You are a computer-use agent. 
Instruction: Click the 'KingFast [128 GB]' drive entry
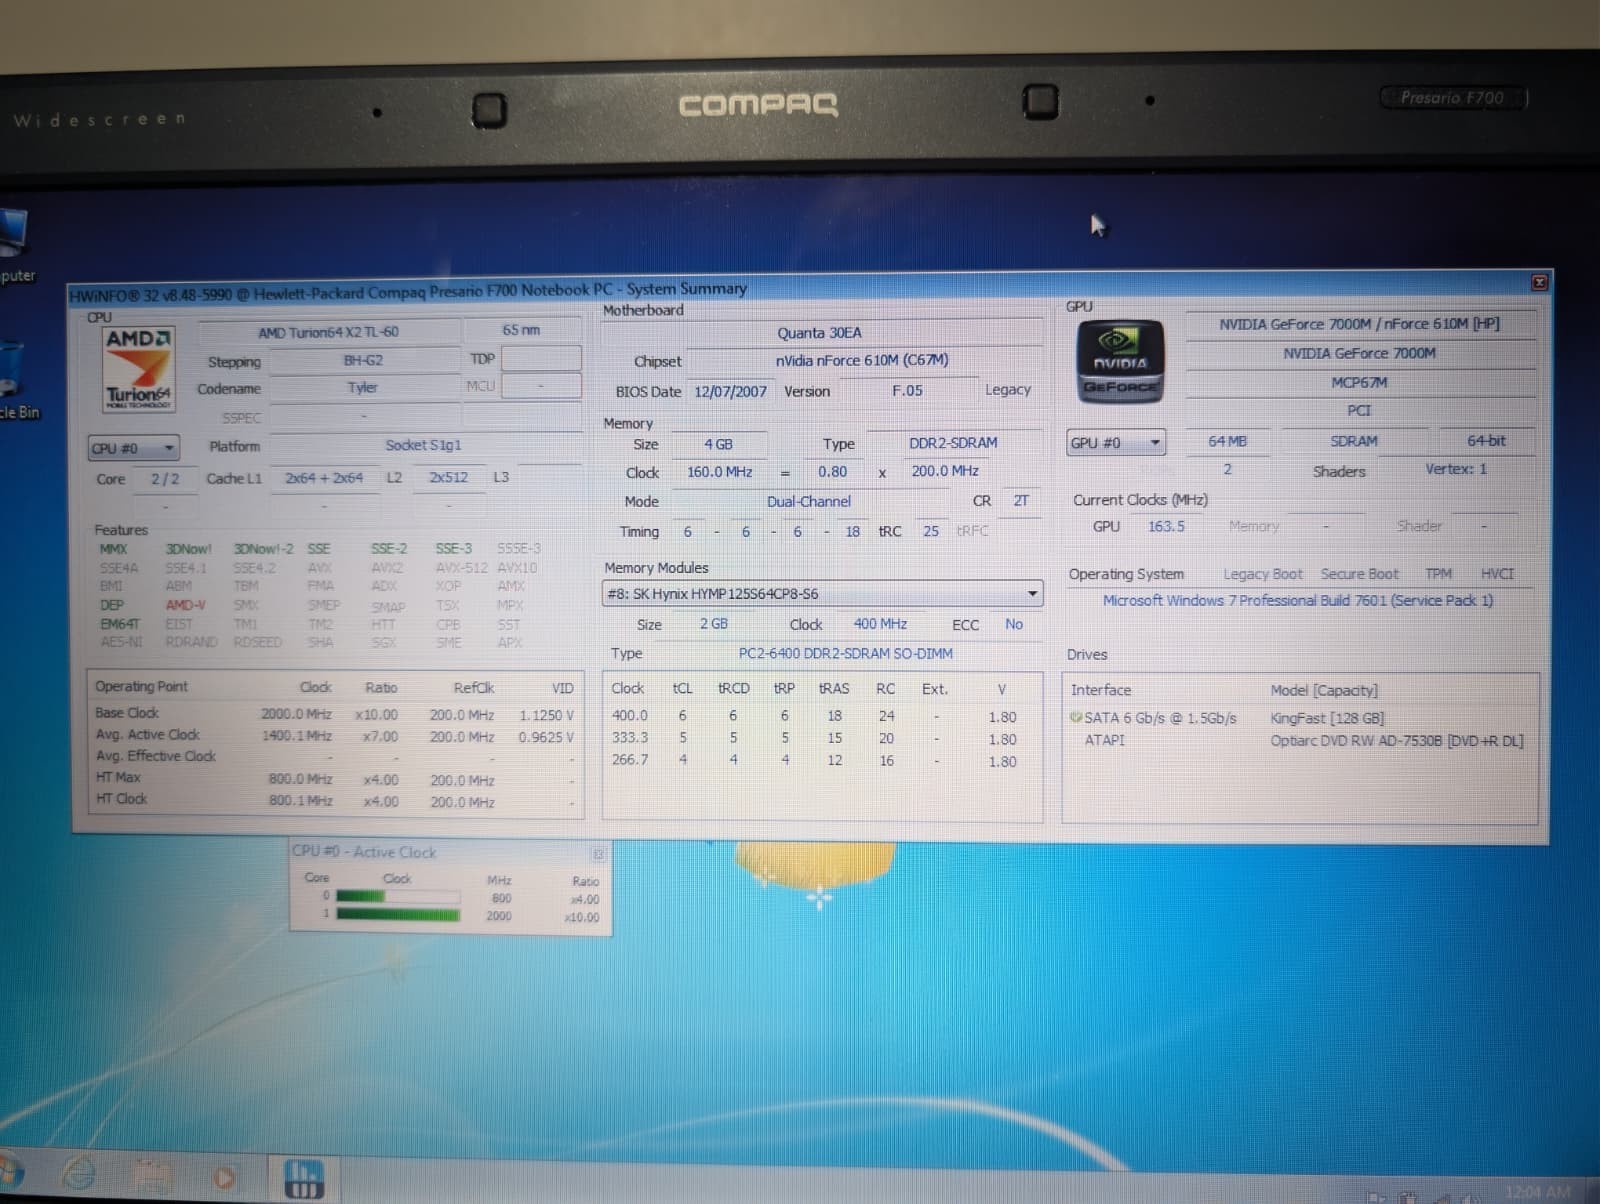click(x=1327, y=718)
